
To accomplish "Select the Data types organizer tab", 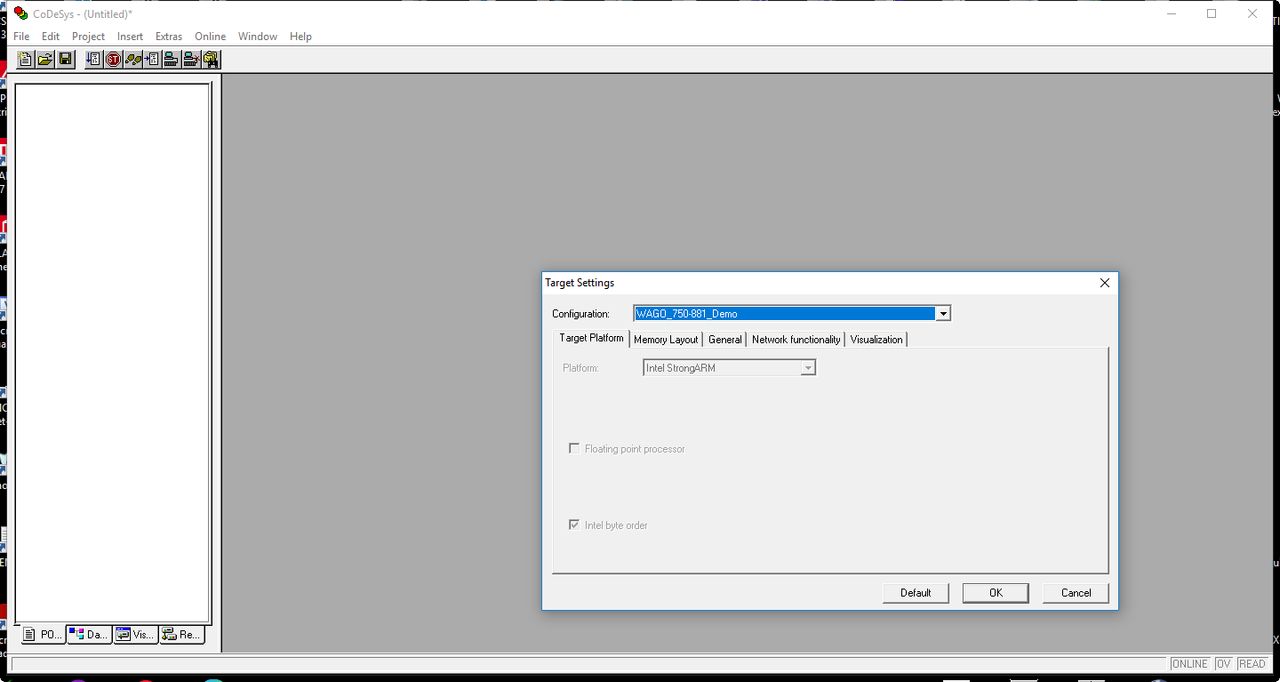I will click(89, 634).
